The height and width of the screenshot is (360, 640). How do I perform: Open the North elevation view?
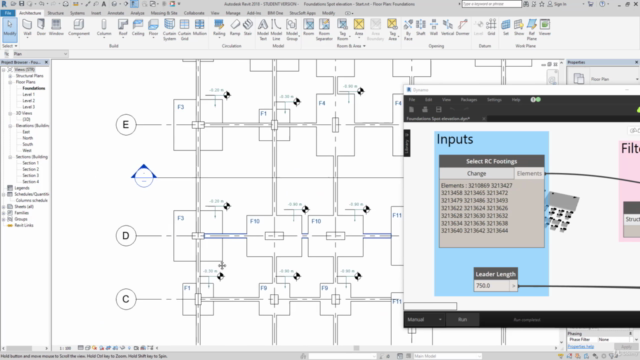pyautogui.click(x=28, y=138)
